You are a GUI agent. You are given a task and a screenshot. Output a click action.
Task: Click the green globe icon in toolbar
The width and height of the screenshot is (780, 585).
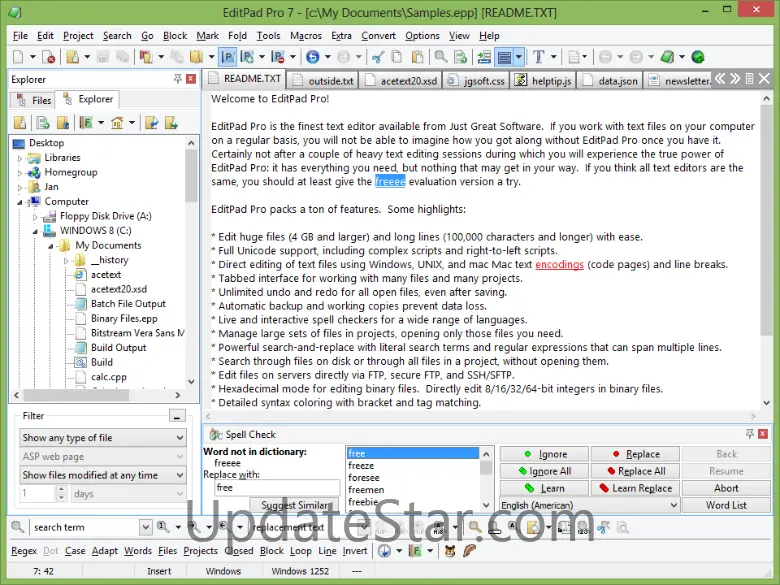(x=698, y=57)
